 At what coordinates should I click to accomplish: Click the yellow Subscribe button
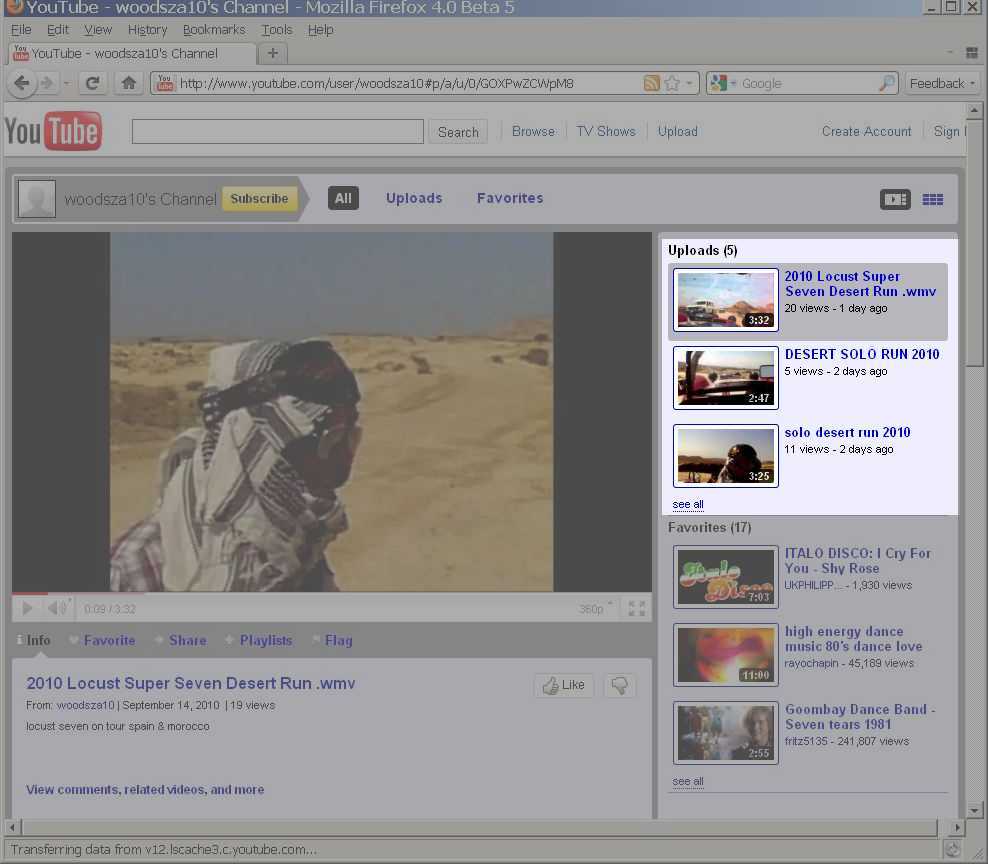(259, 198)
